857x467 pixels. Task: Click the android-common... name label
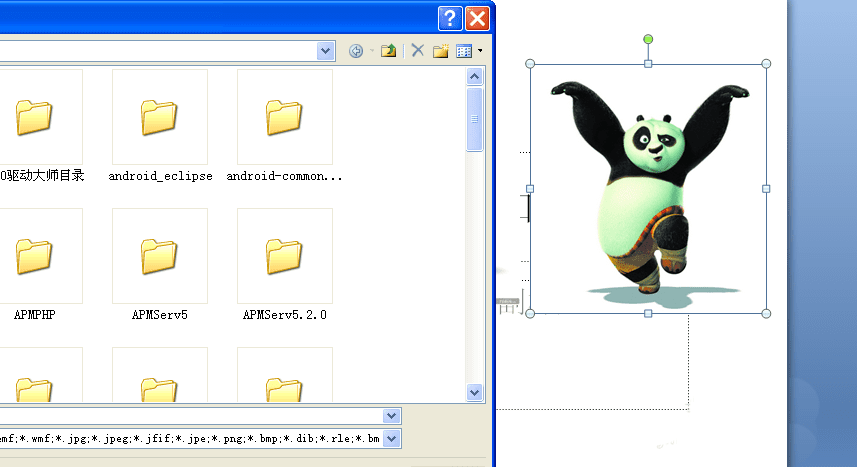pyautogui.click(x=284, y=176)
